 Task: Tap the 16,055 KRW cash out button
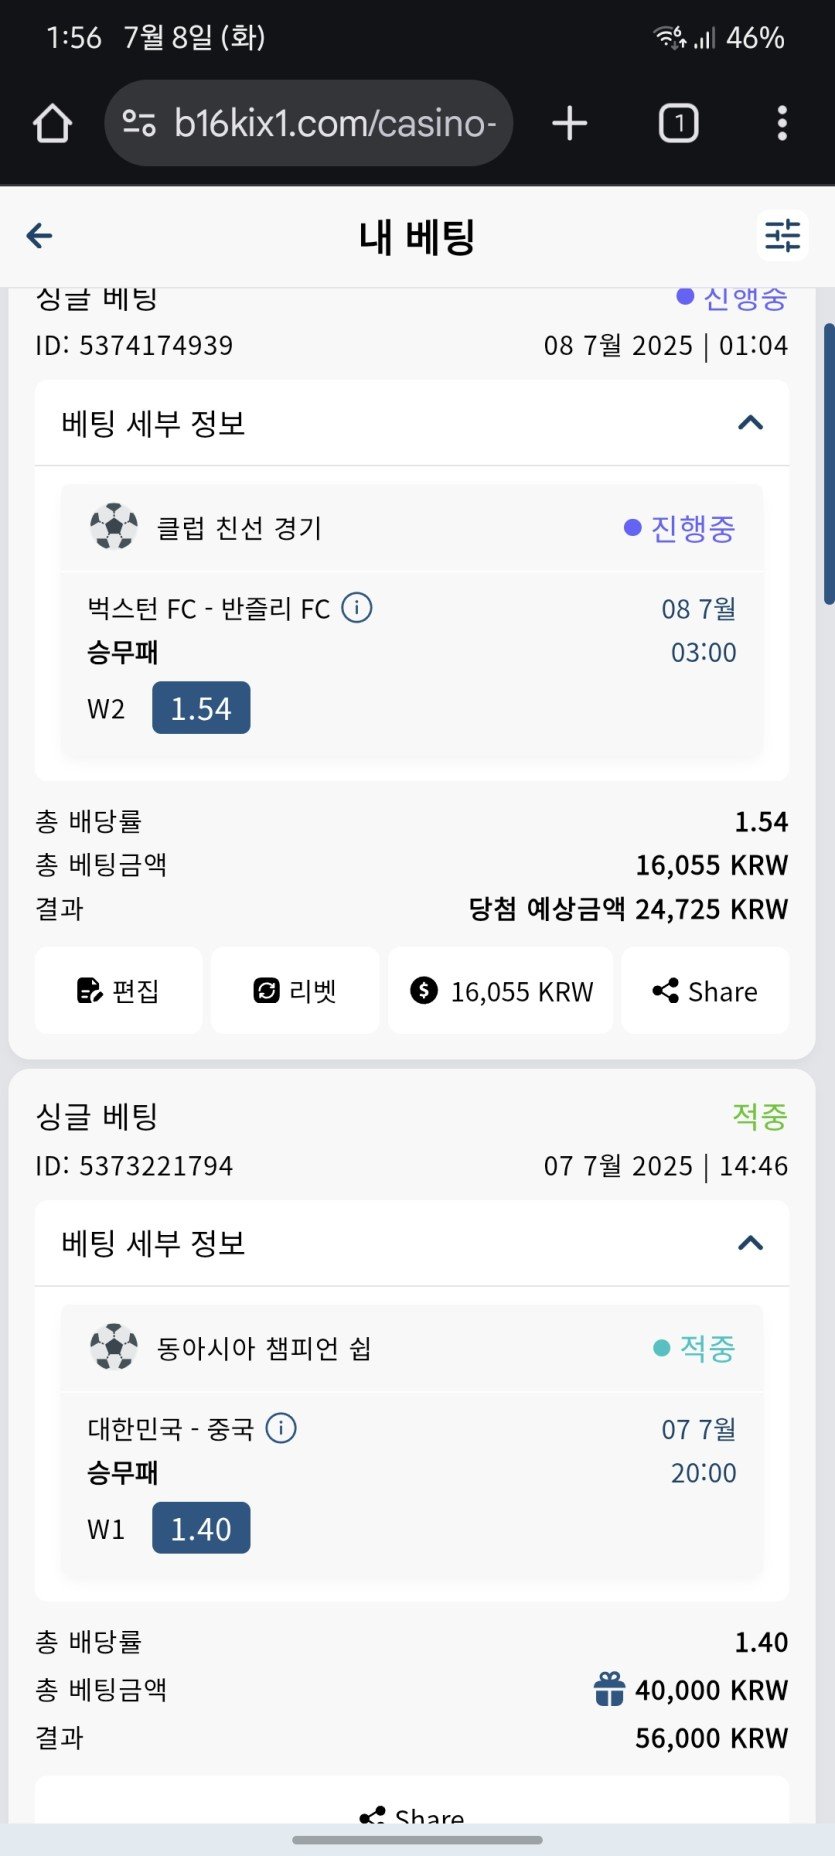[x=501, y=991]
